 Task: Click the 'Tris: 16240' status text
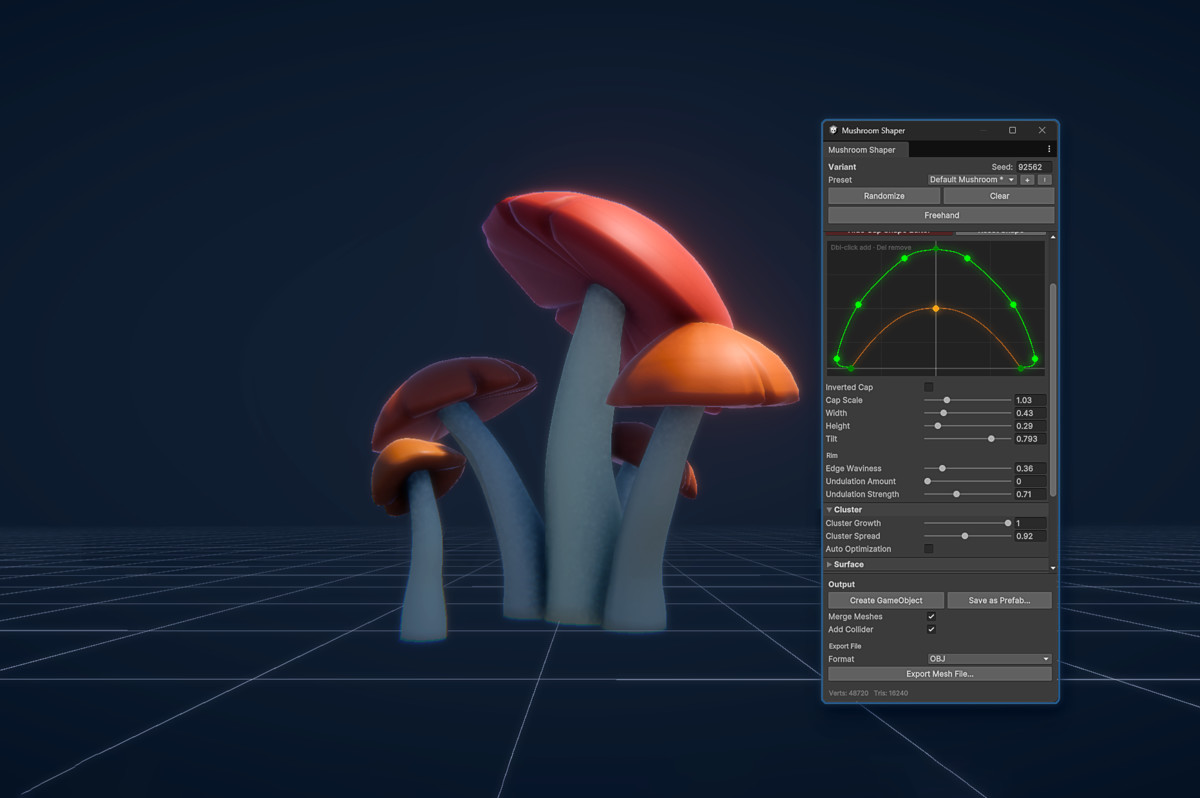pos(890,692)
